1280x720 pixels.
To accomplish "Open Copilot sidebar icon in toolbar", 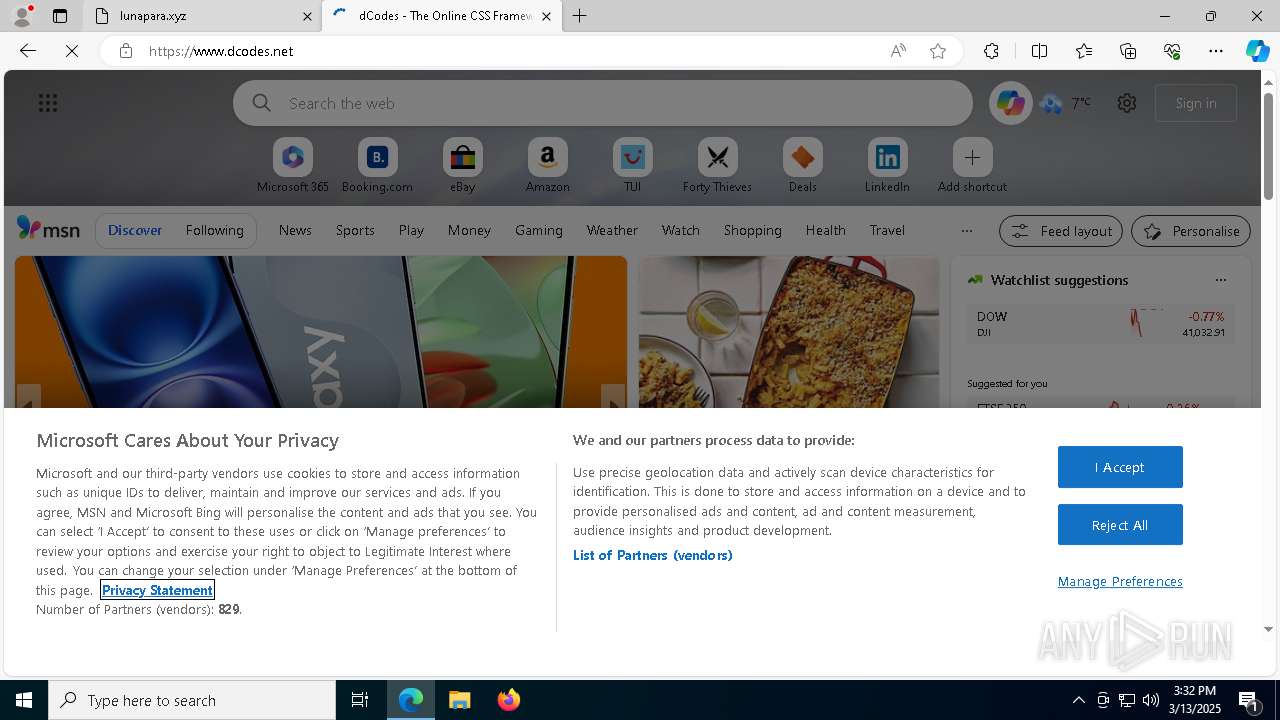I will click(x=1258, y=51).
